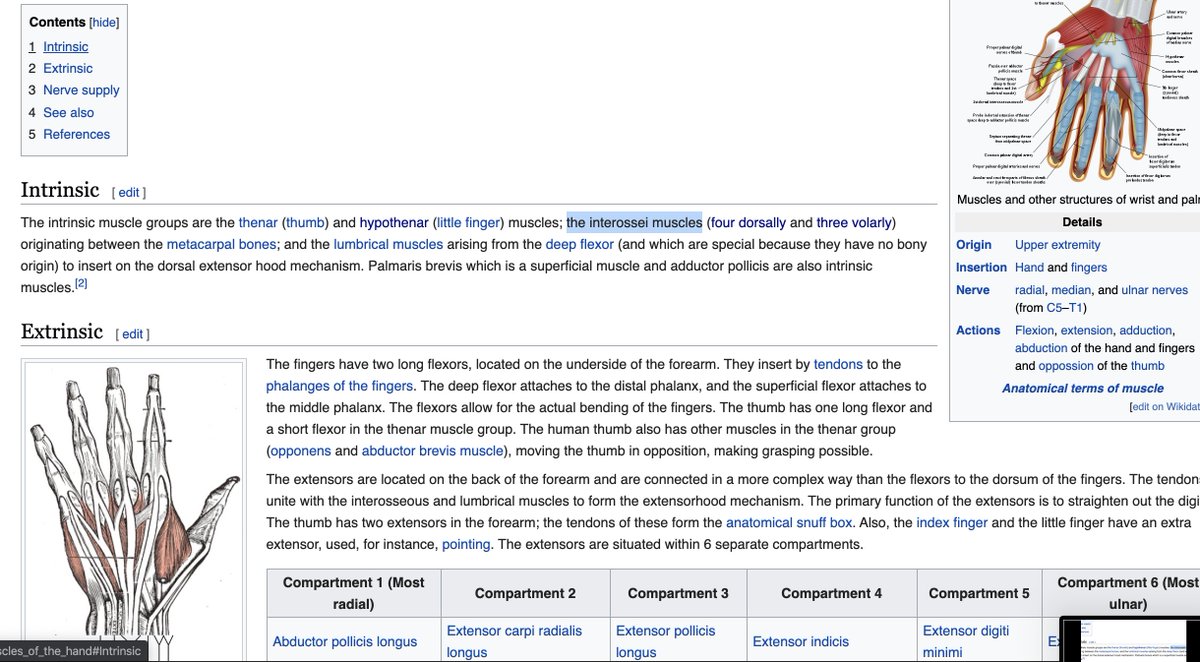Open the C5 link in infobox

[x=1055, y=307]
